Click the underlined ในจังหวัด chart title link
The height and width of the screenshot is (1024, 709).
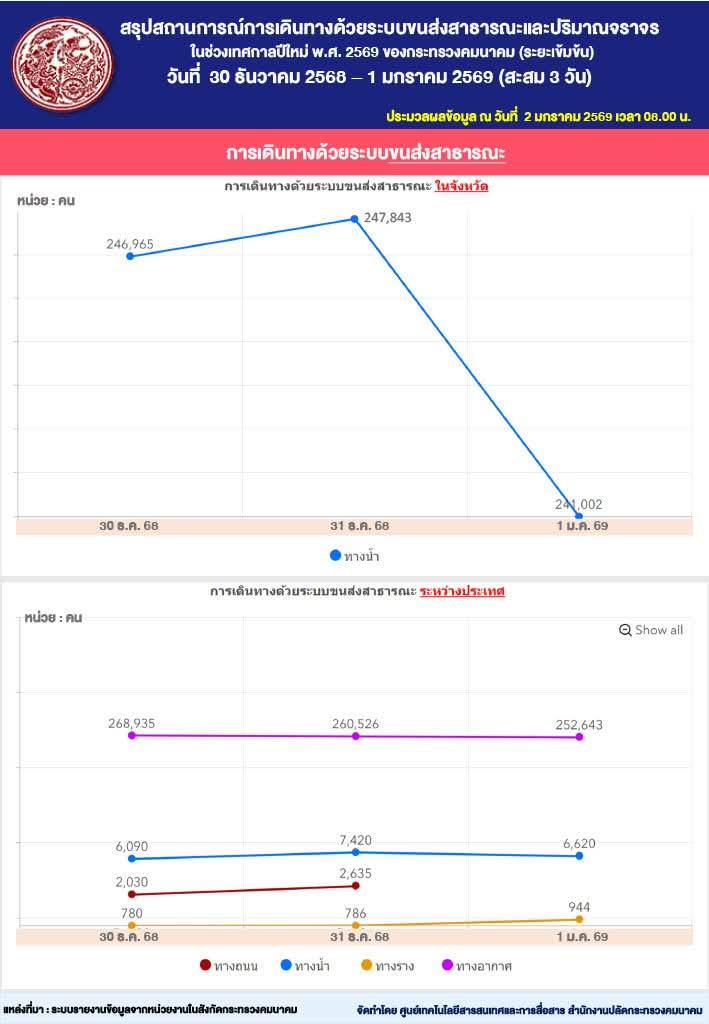coord(462,186)
